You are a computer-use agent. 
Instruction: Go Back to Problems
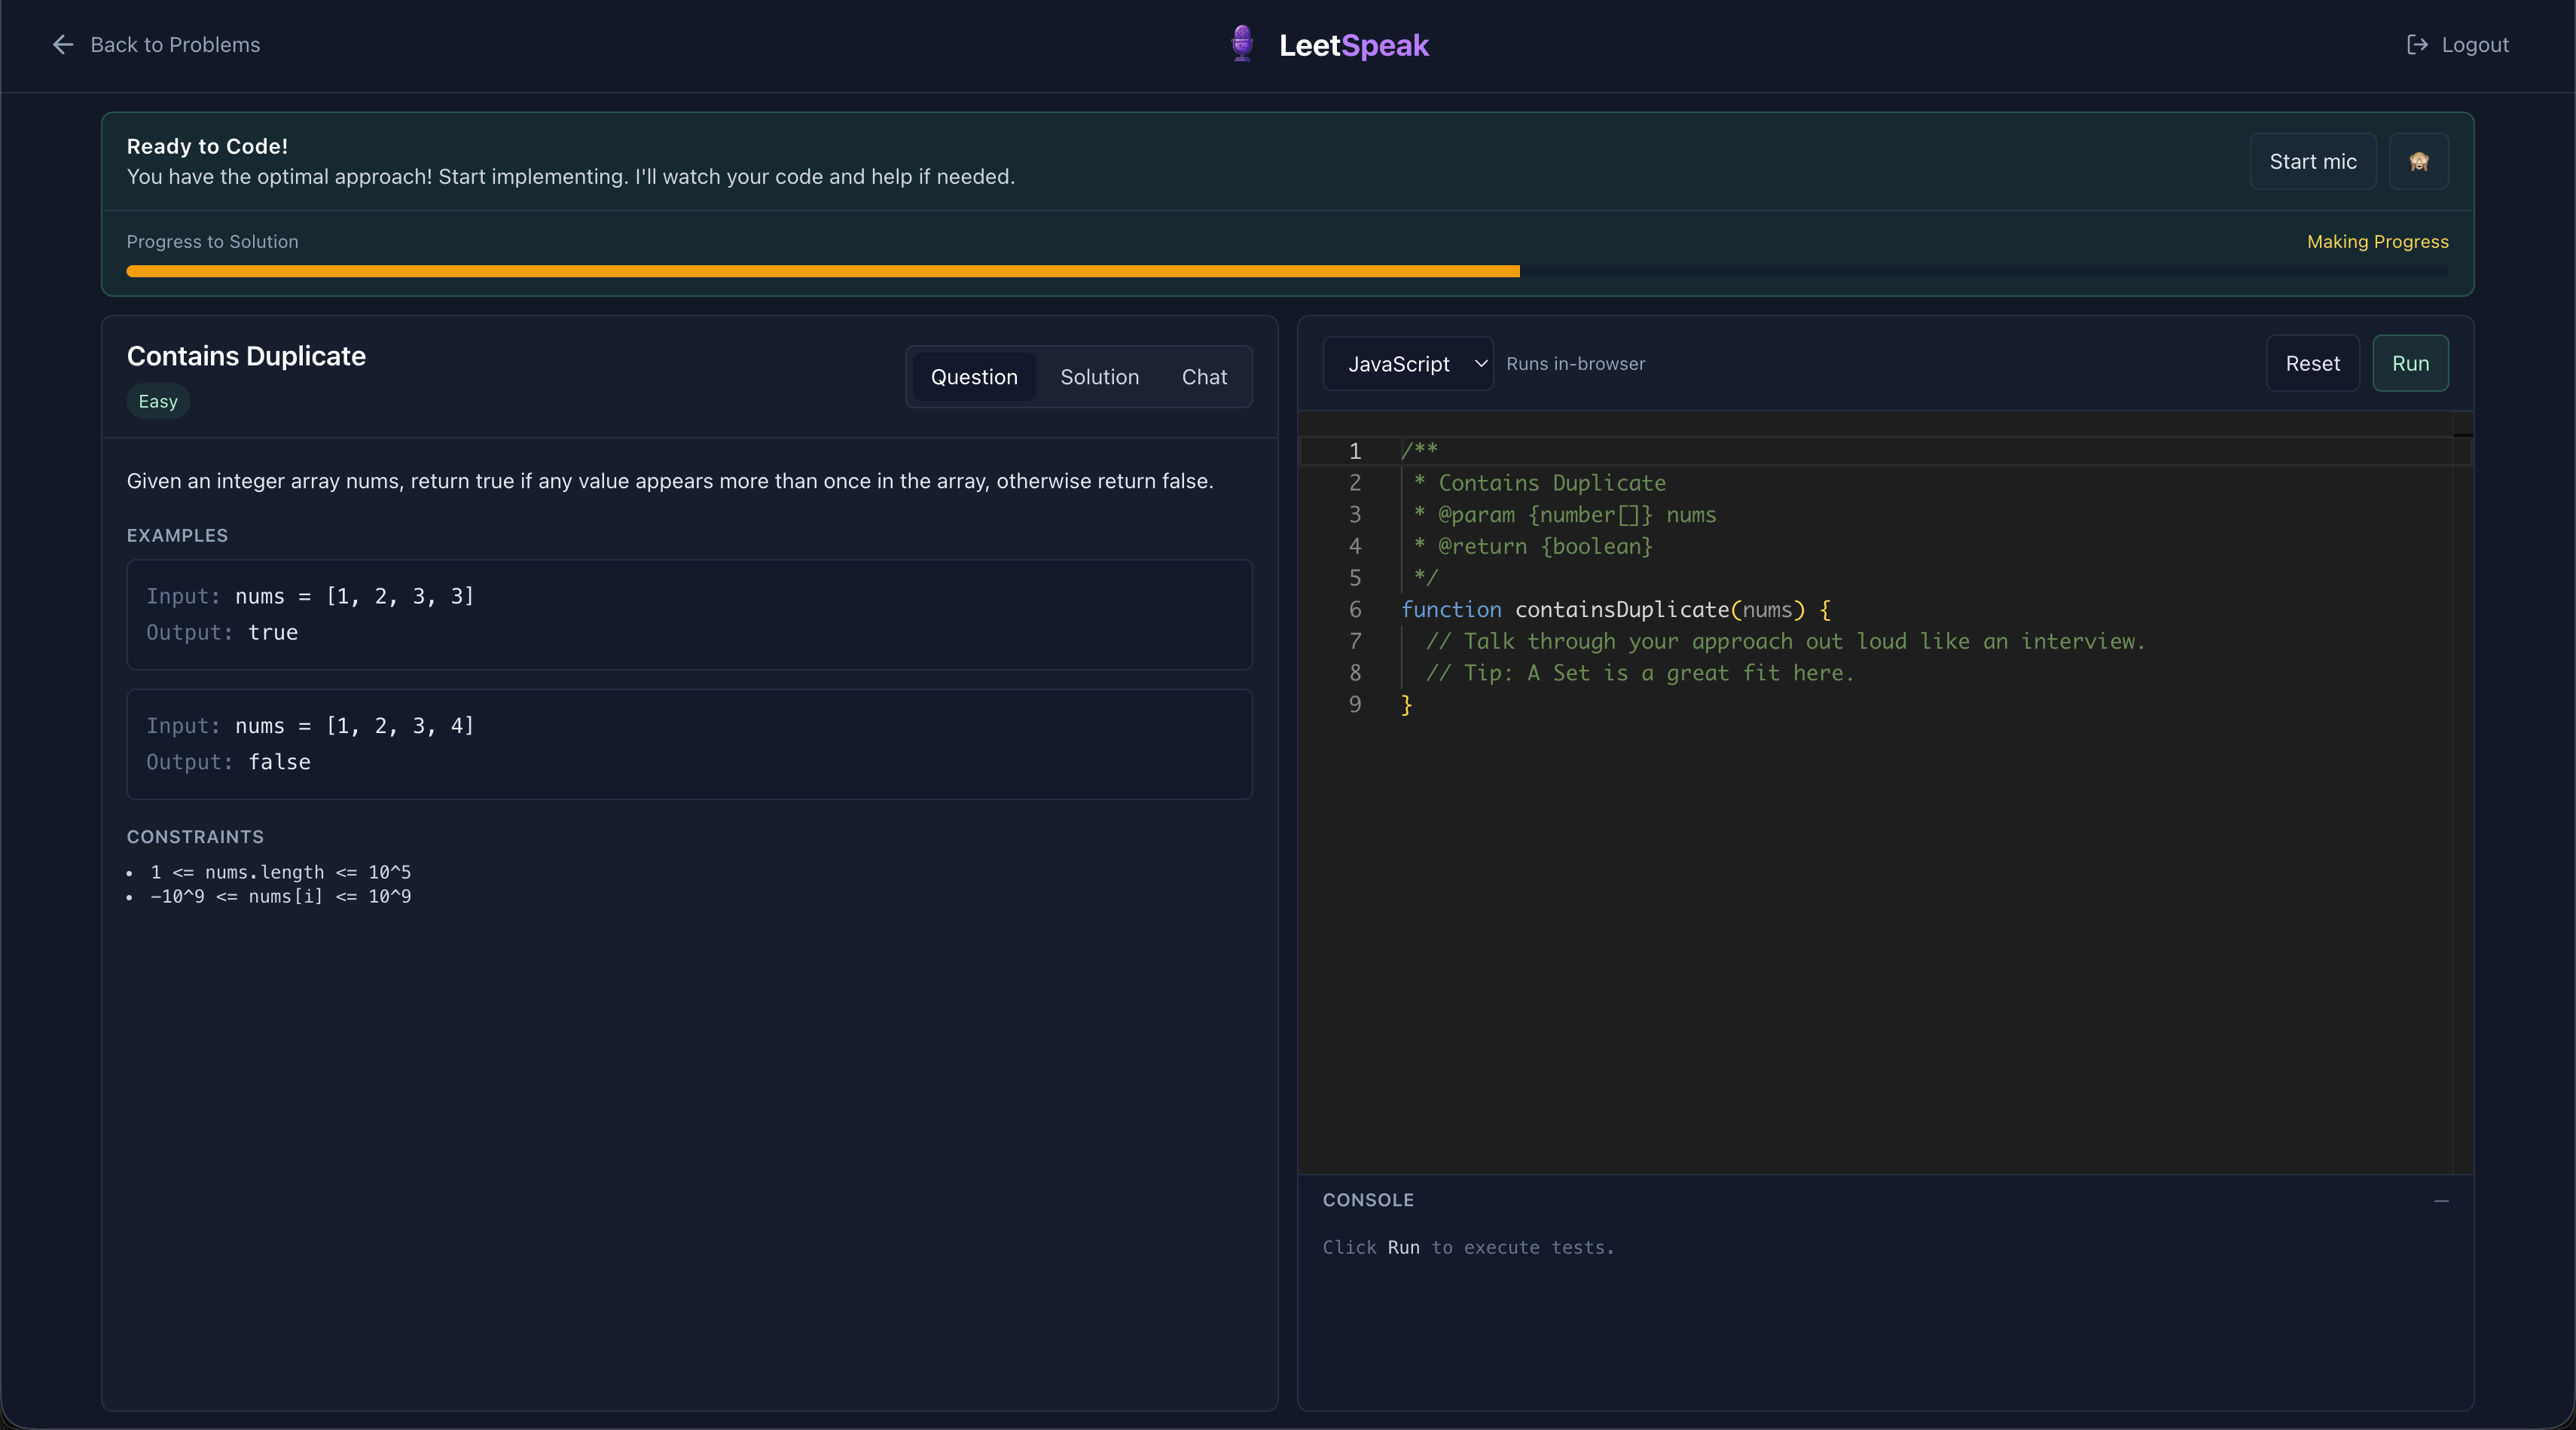[x=175, y=44]
